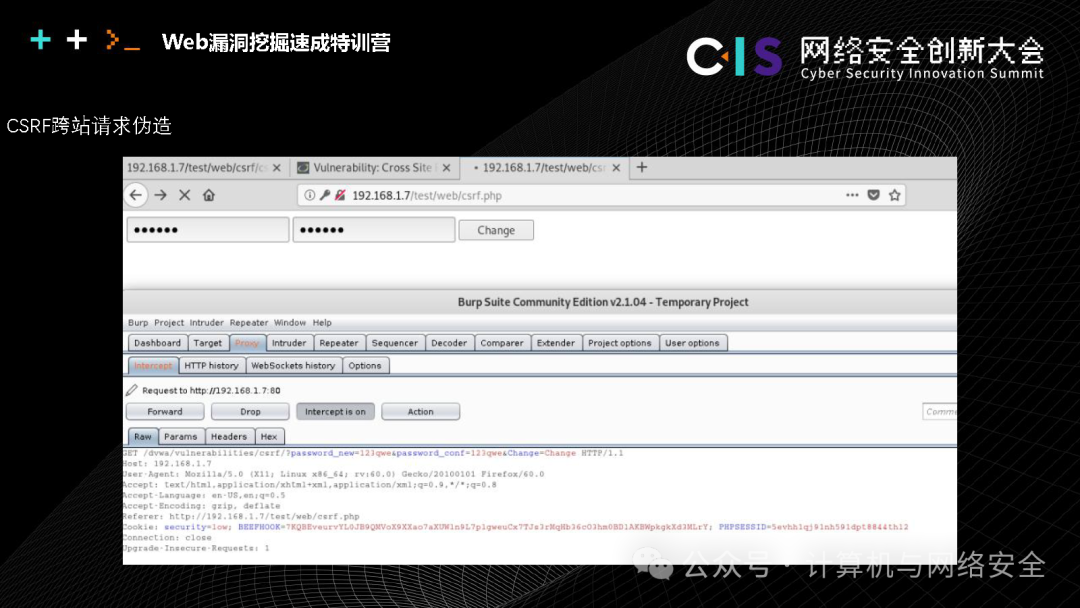Click the Accept-Encoding header line
Viewport: 1080px width, 608px height.
click(201, 506)
